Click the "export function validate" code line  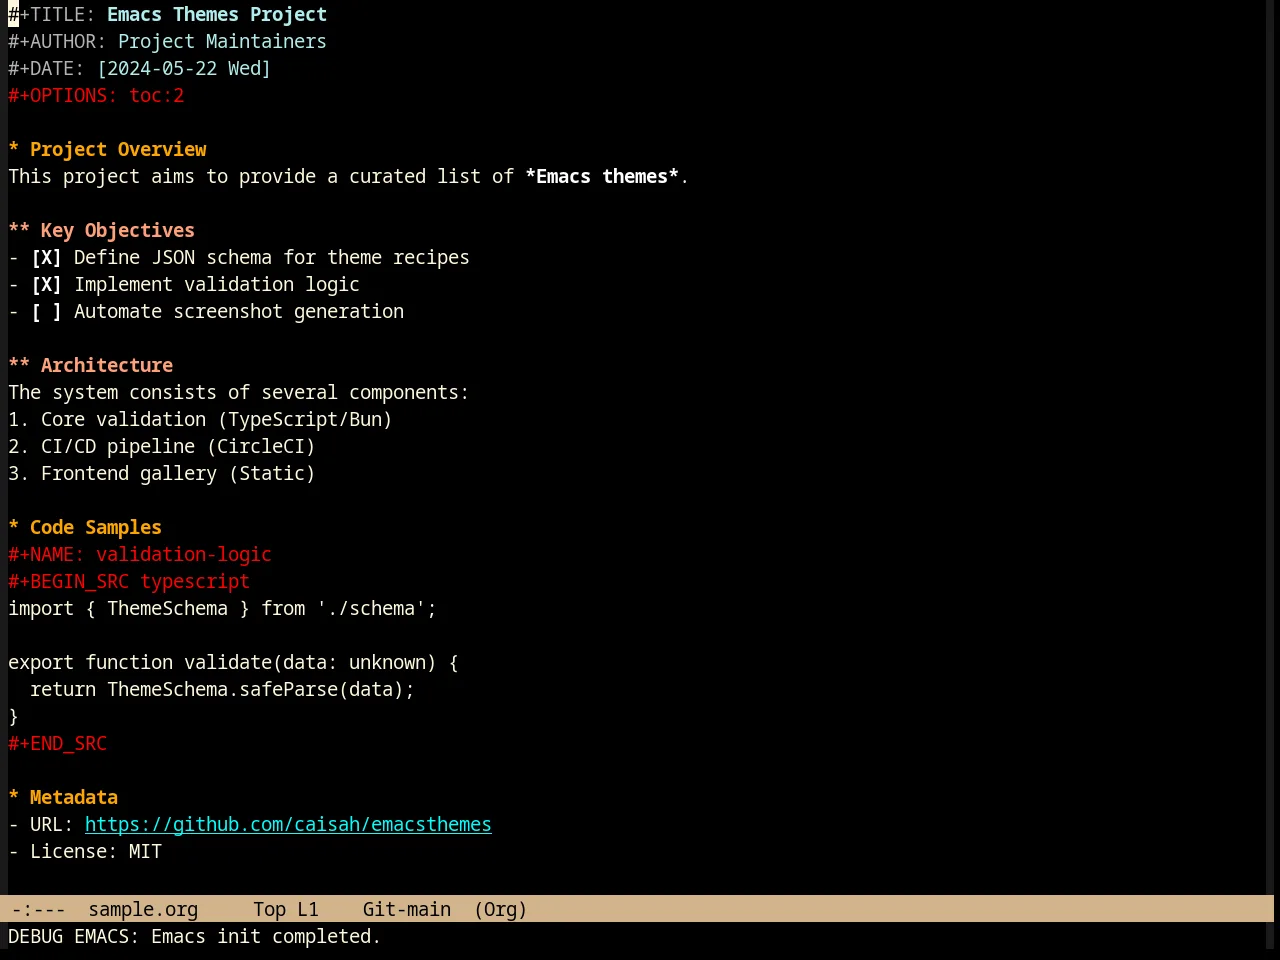(233, 662)
